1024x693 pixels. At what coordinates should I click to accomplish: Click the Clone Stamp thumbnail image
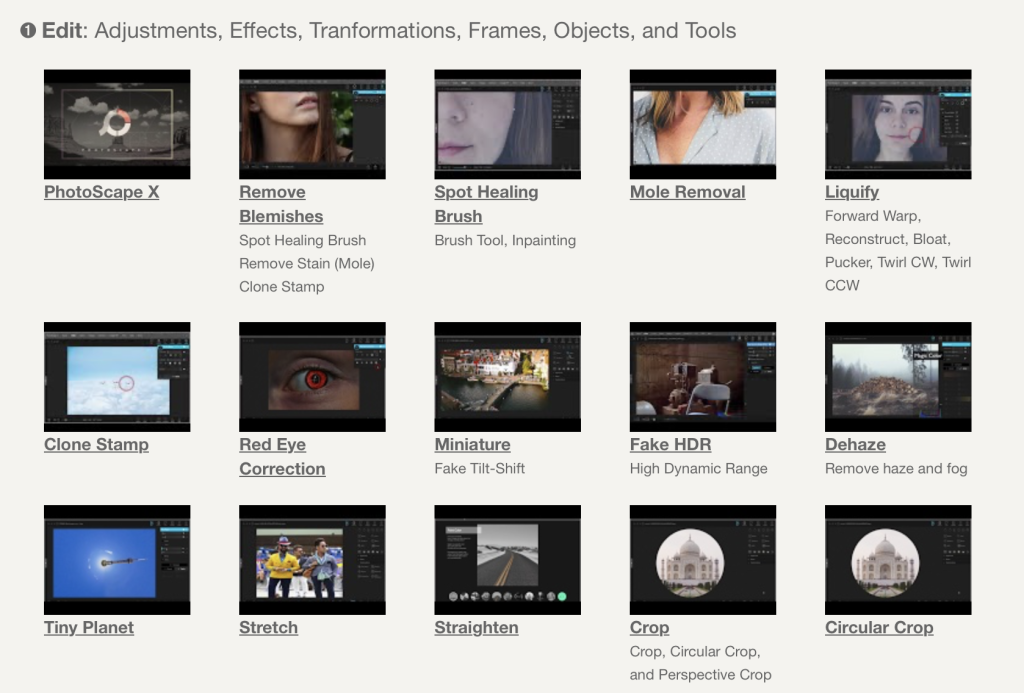[117, 377]
